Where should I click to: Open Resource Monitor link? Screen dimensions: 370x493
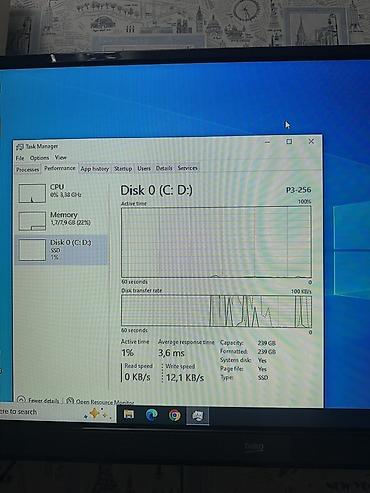[100, 402]
